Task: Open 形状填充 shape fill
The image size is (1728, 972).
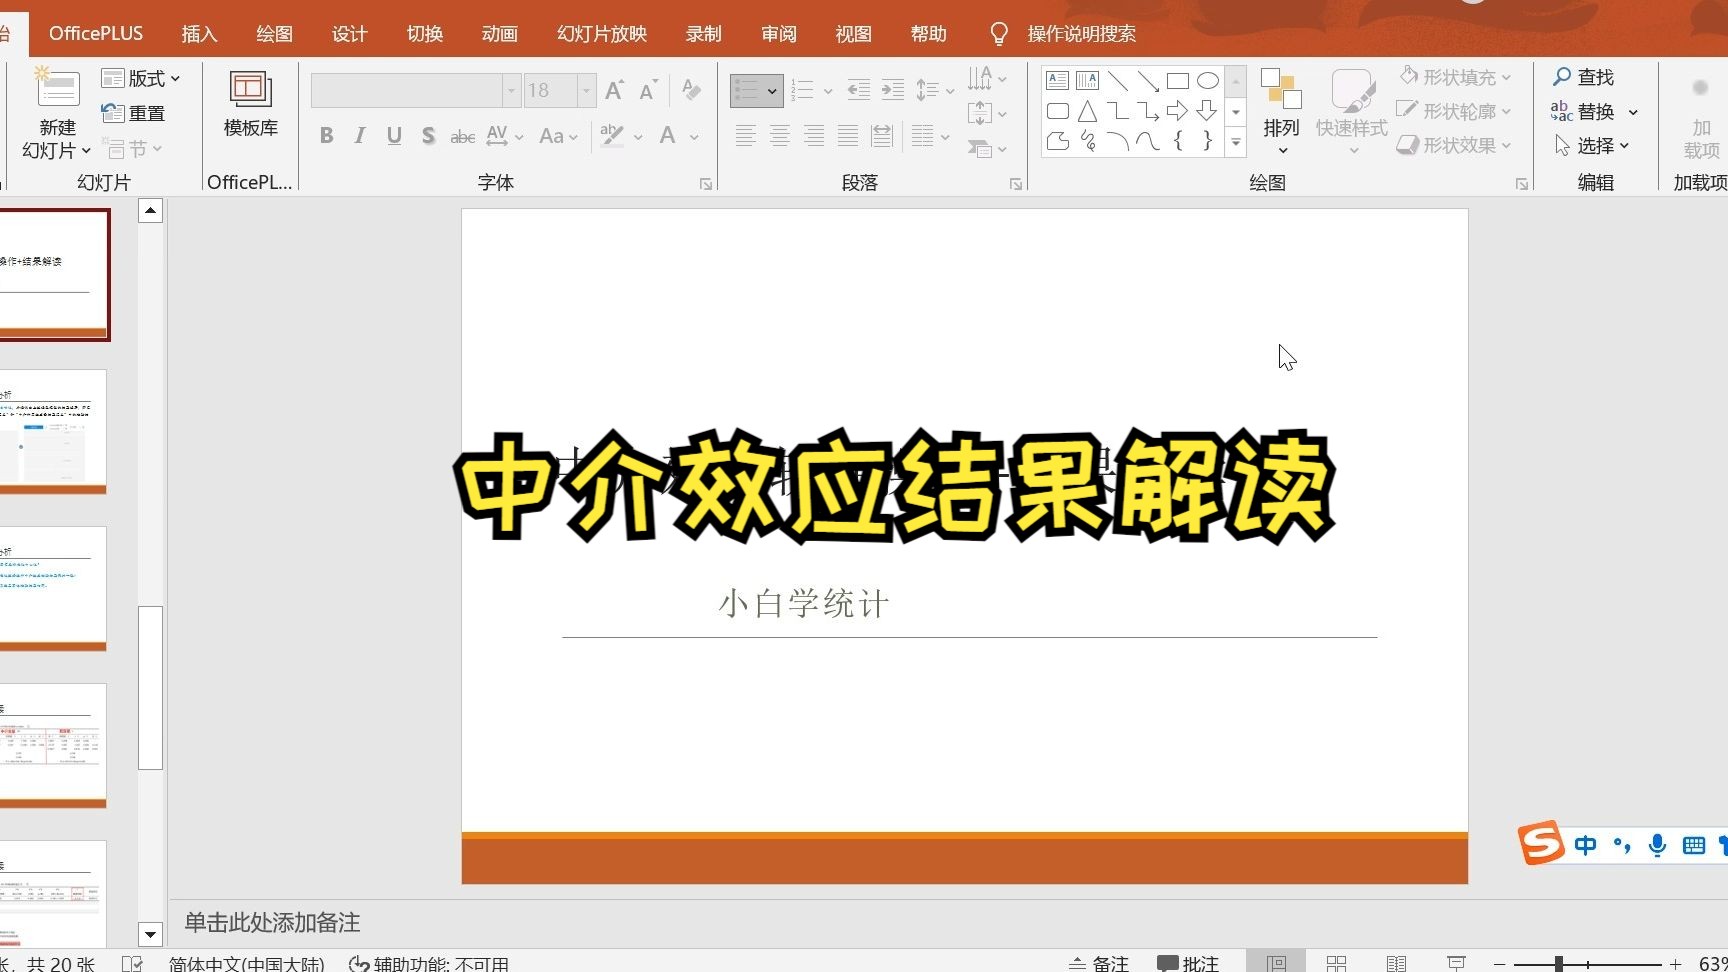Action: [1455, 77]
